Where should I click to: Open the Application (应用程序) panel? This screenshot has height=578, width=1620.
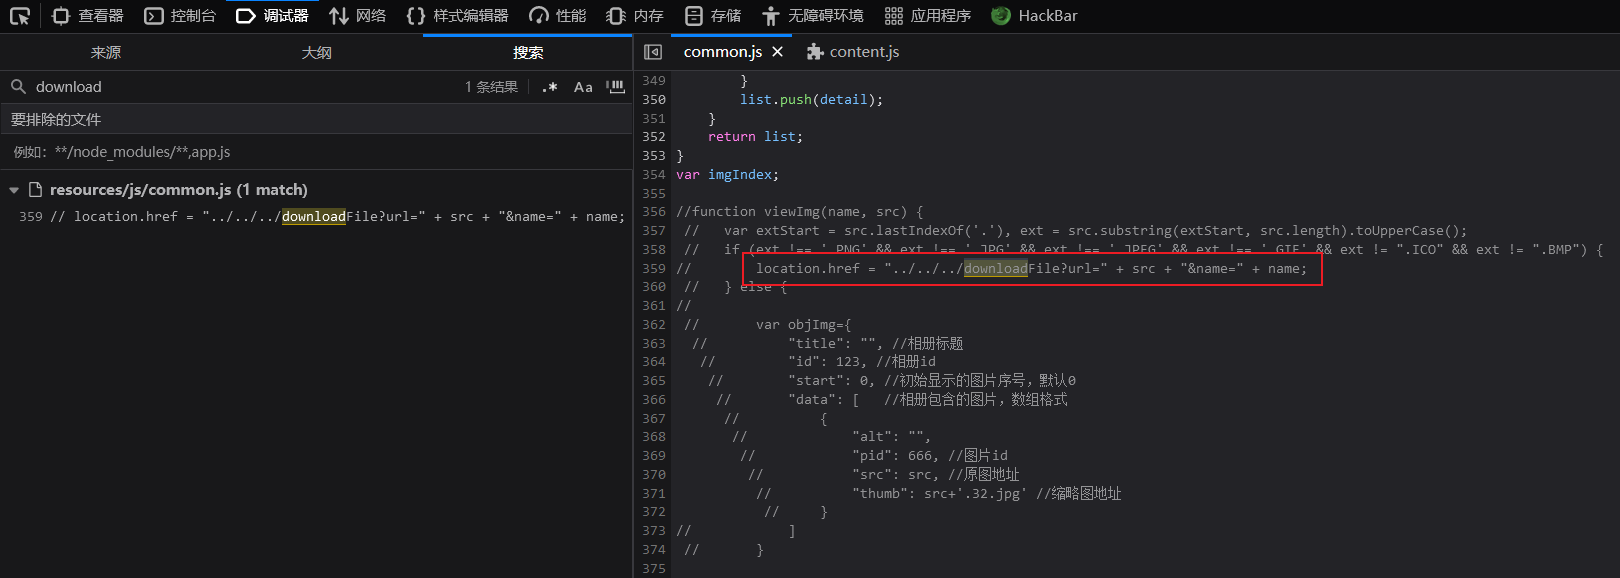point(928,16)
